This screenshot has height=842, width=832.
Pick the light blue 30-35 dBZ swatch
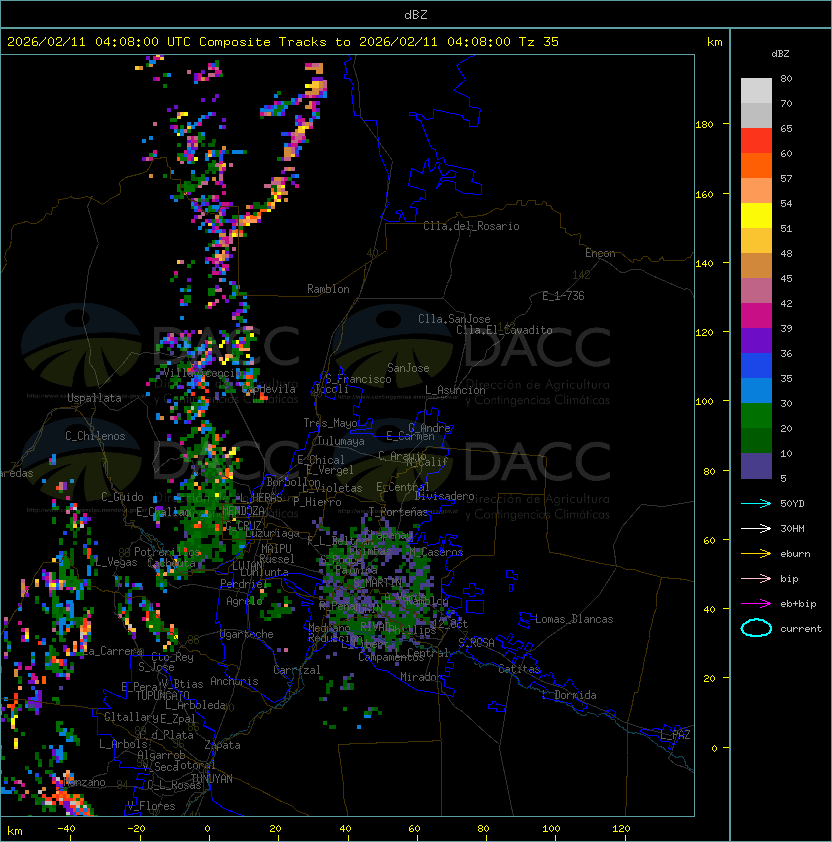[756, 391]
